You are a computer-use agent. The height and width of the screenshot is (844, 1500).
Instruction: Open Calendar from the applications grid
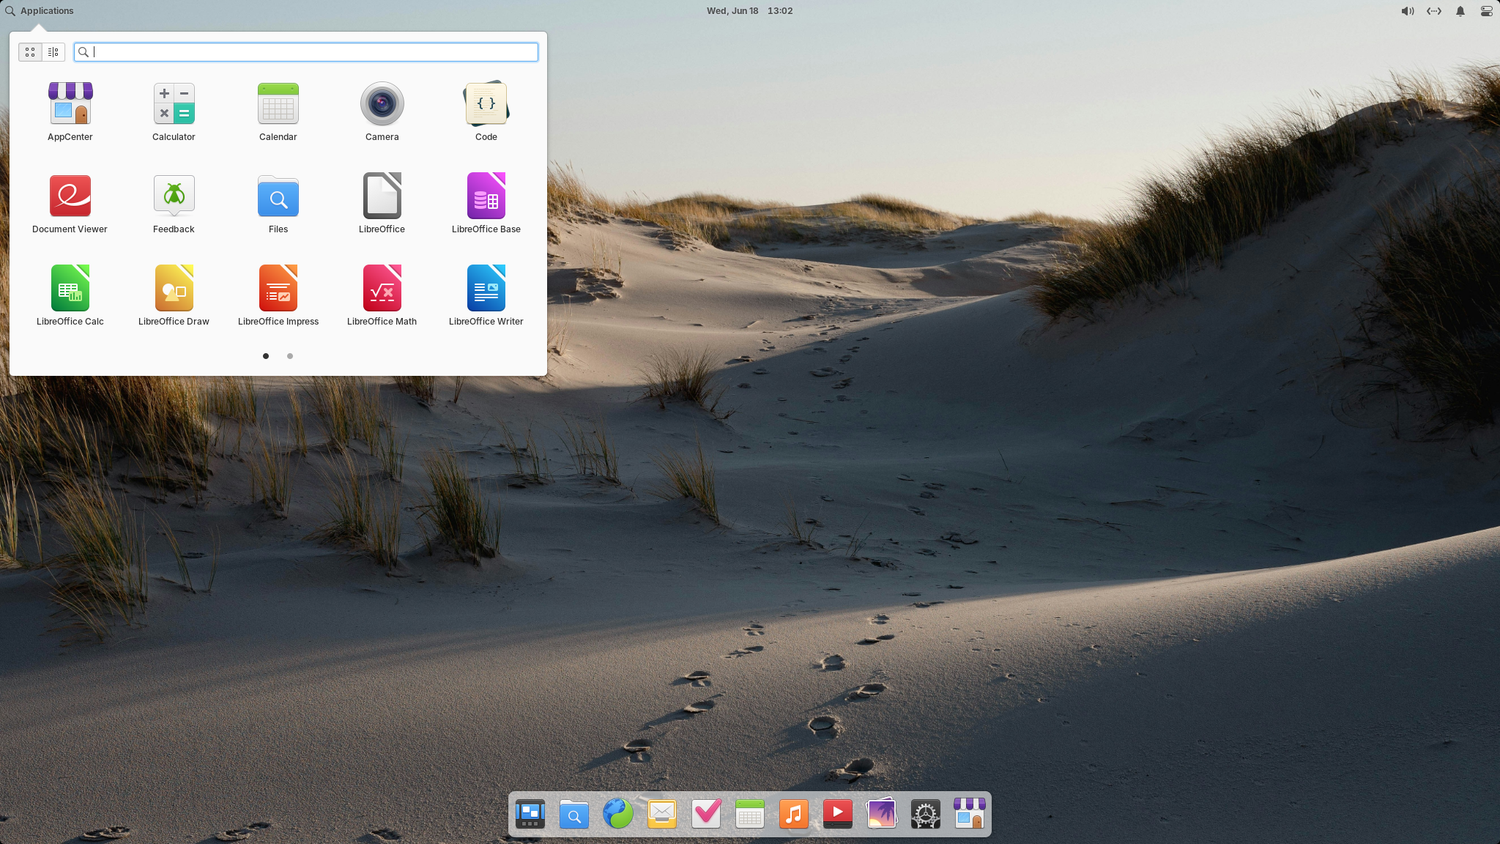point(278,112)
